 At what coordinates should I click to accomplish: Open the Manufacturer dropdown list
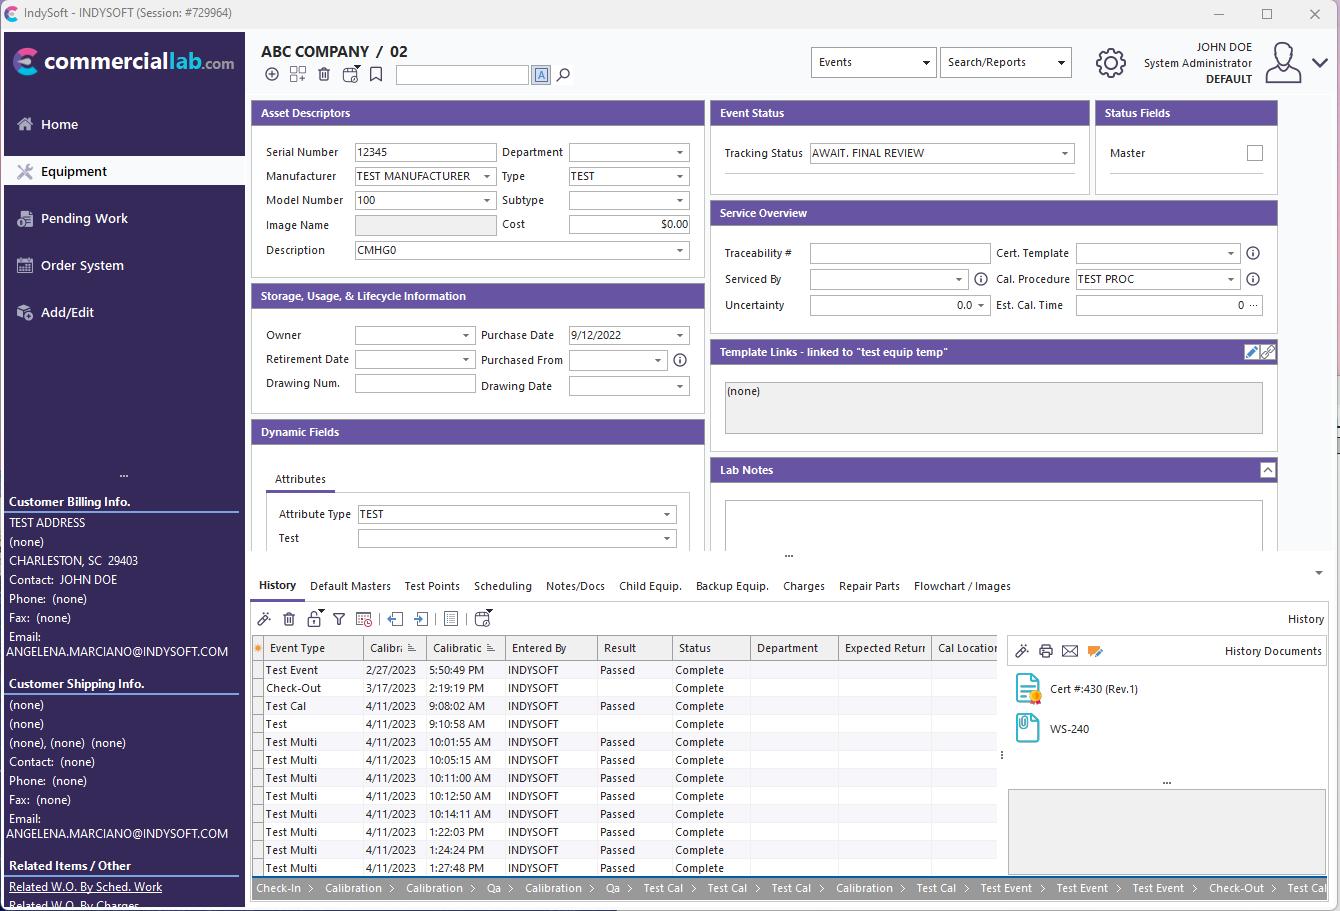tap(487, 176)
